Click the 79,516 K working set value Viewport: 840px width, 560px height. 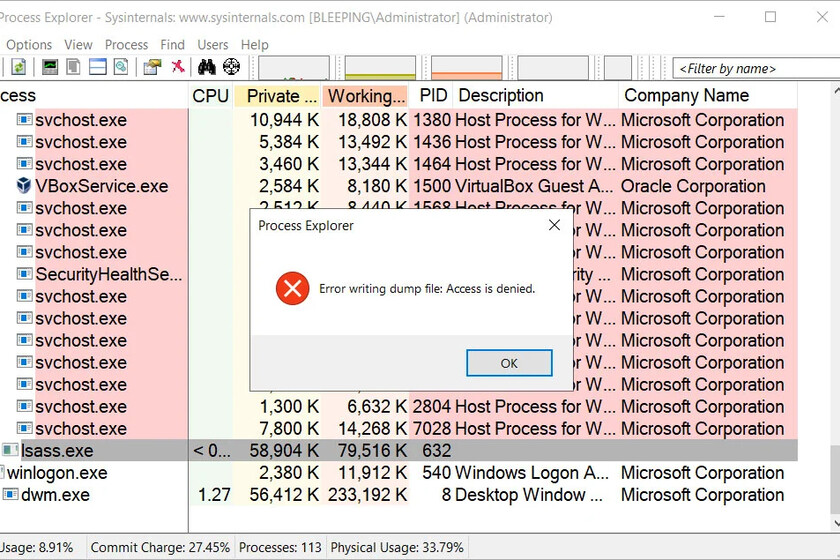pyautogui.click(x=372, y=451)
